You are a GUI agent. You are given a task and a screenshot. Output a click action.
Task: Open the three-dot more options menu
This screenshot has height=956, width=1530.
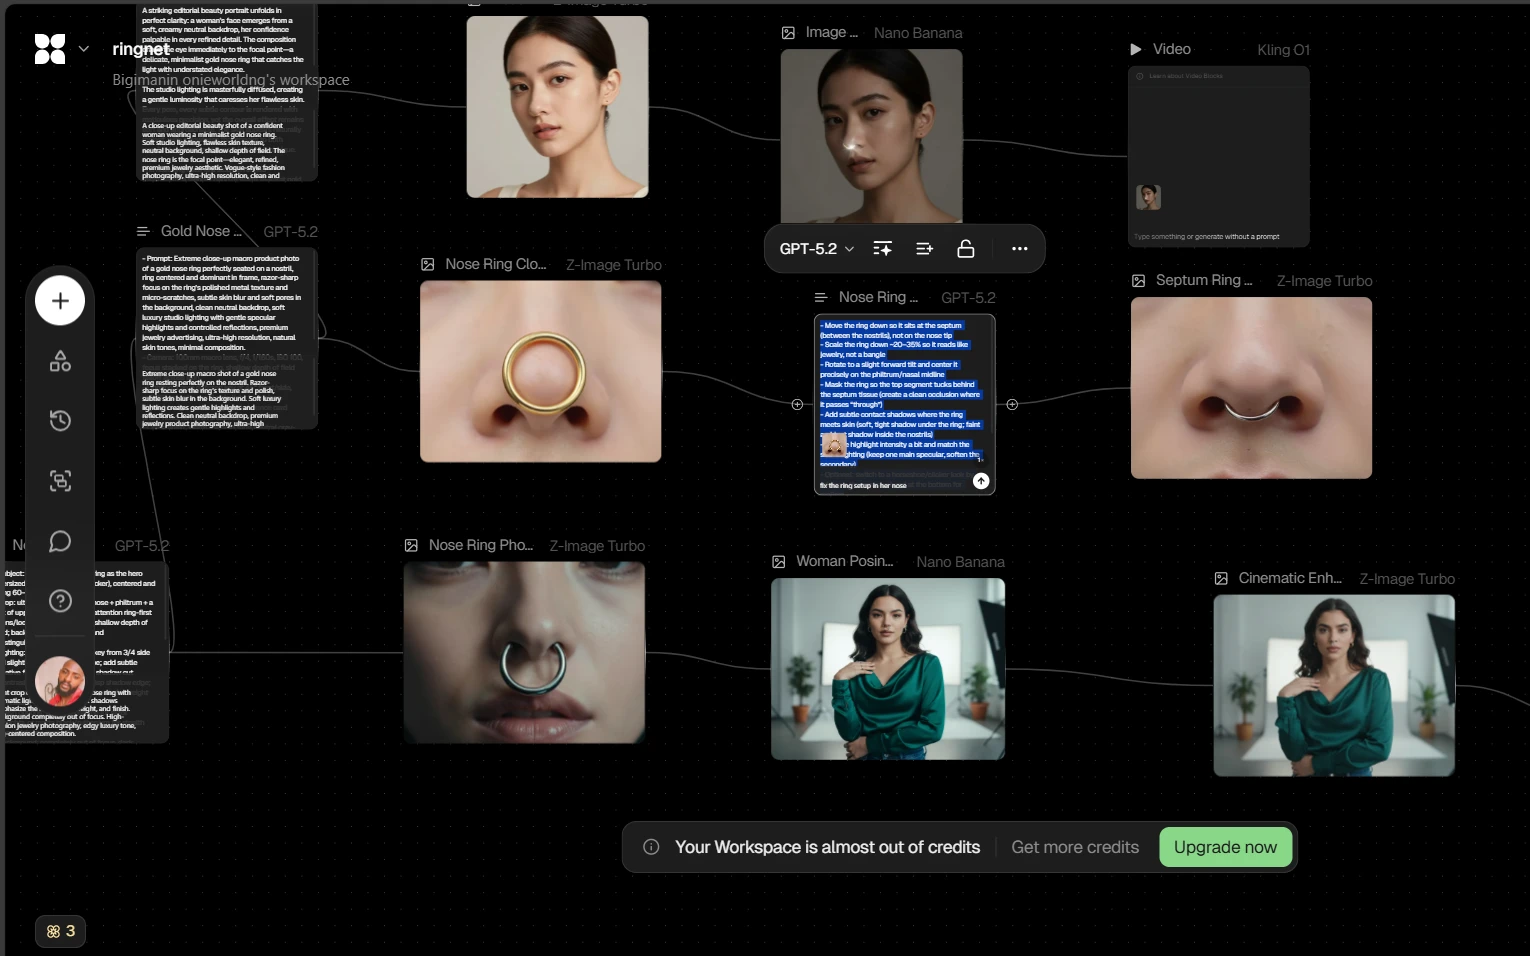point(1019,249)
